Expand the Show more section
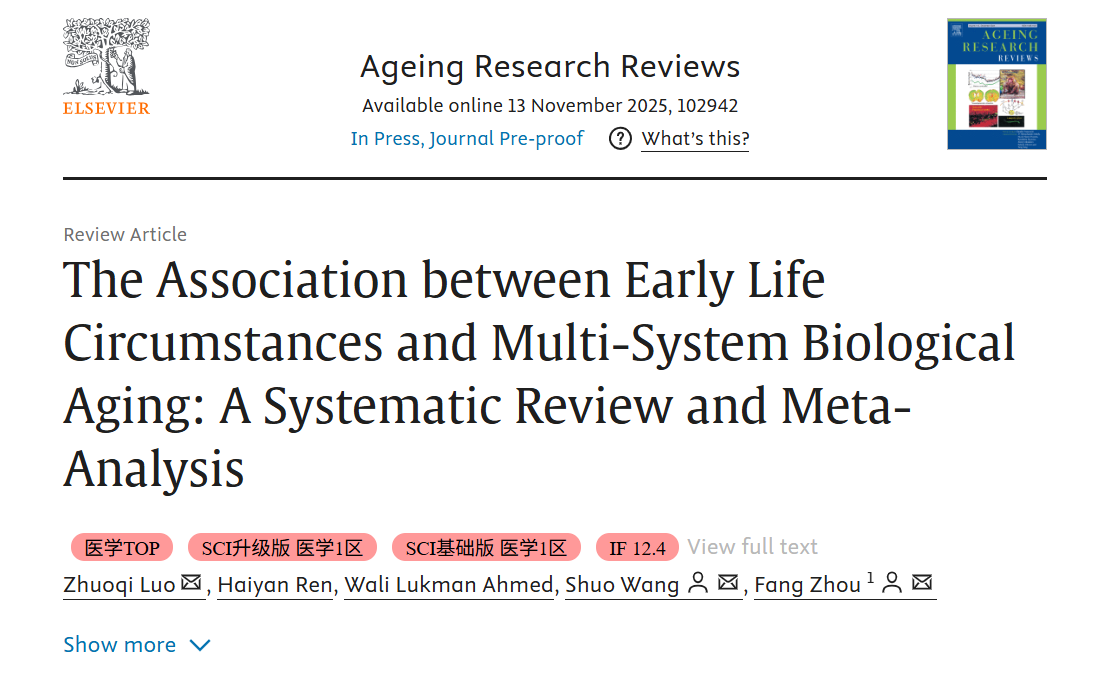The image size is (1095, 680). [120, 645]
